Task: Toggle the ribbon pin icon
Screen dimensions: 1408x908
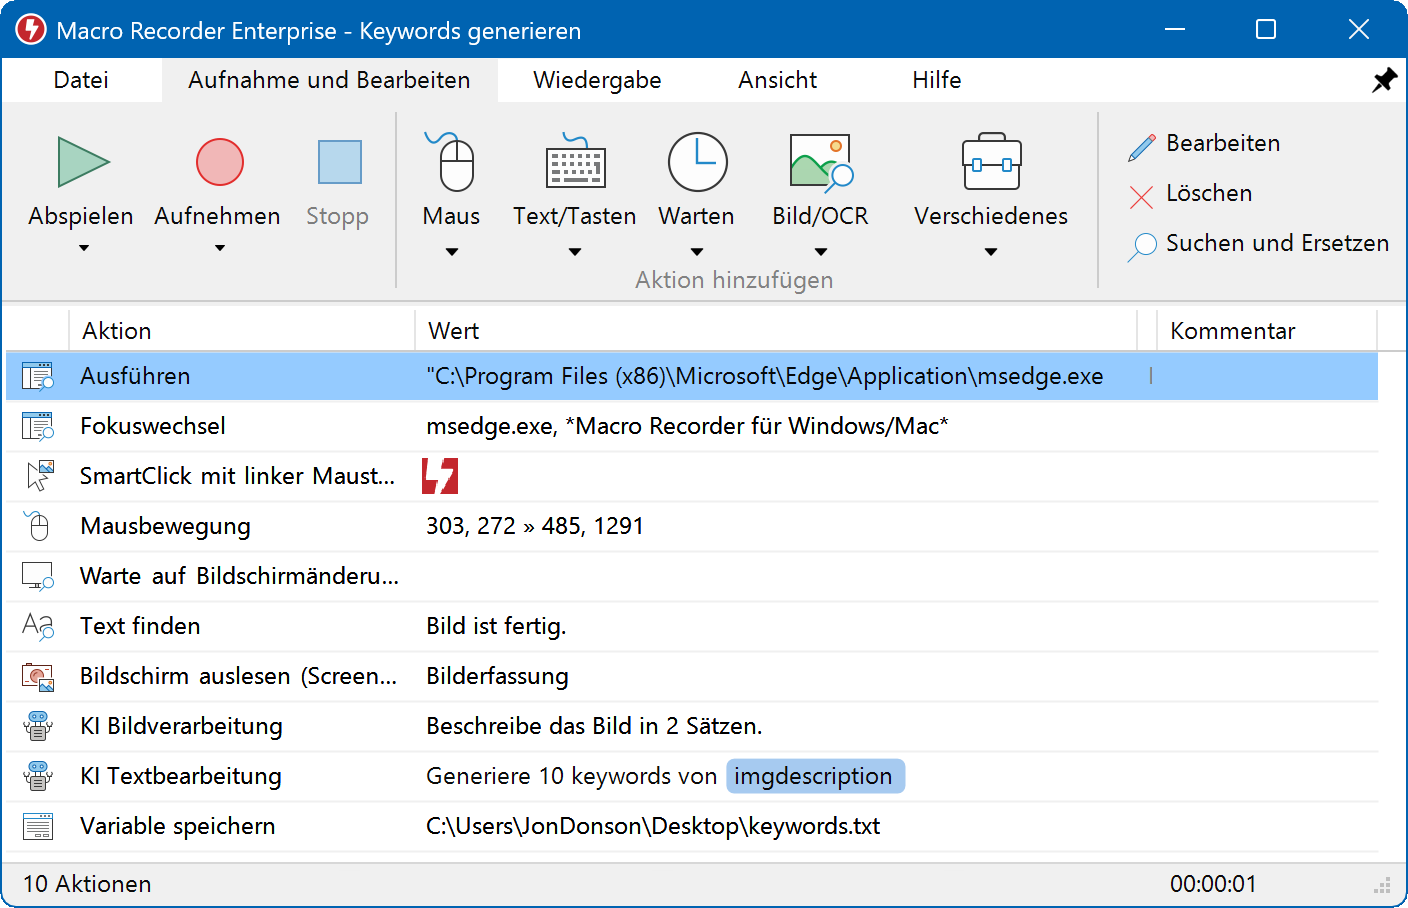Action: tap(1384, 80)
